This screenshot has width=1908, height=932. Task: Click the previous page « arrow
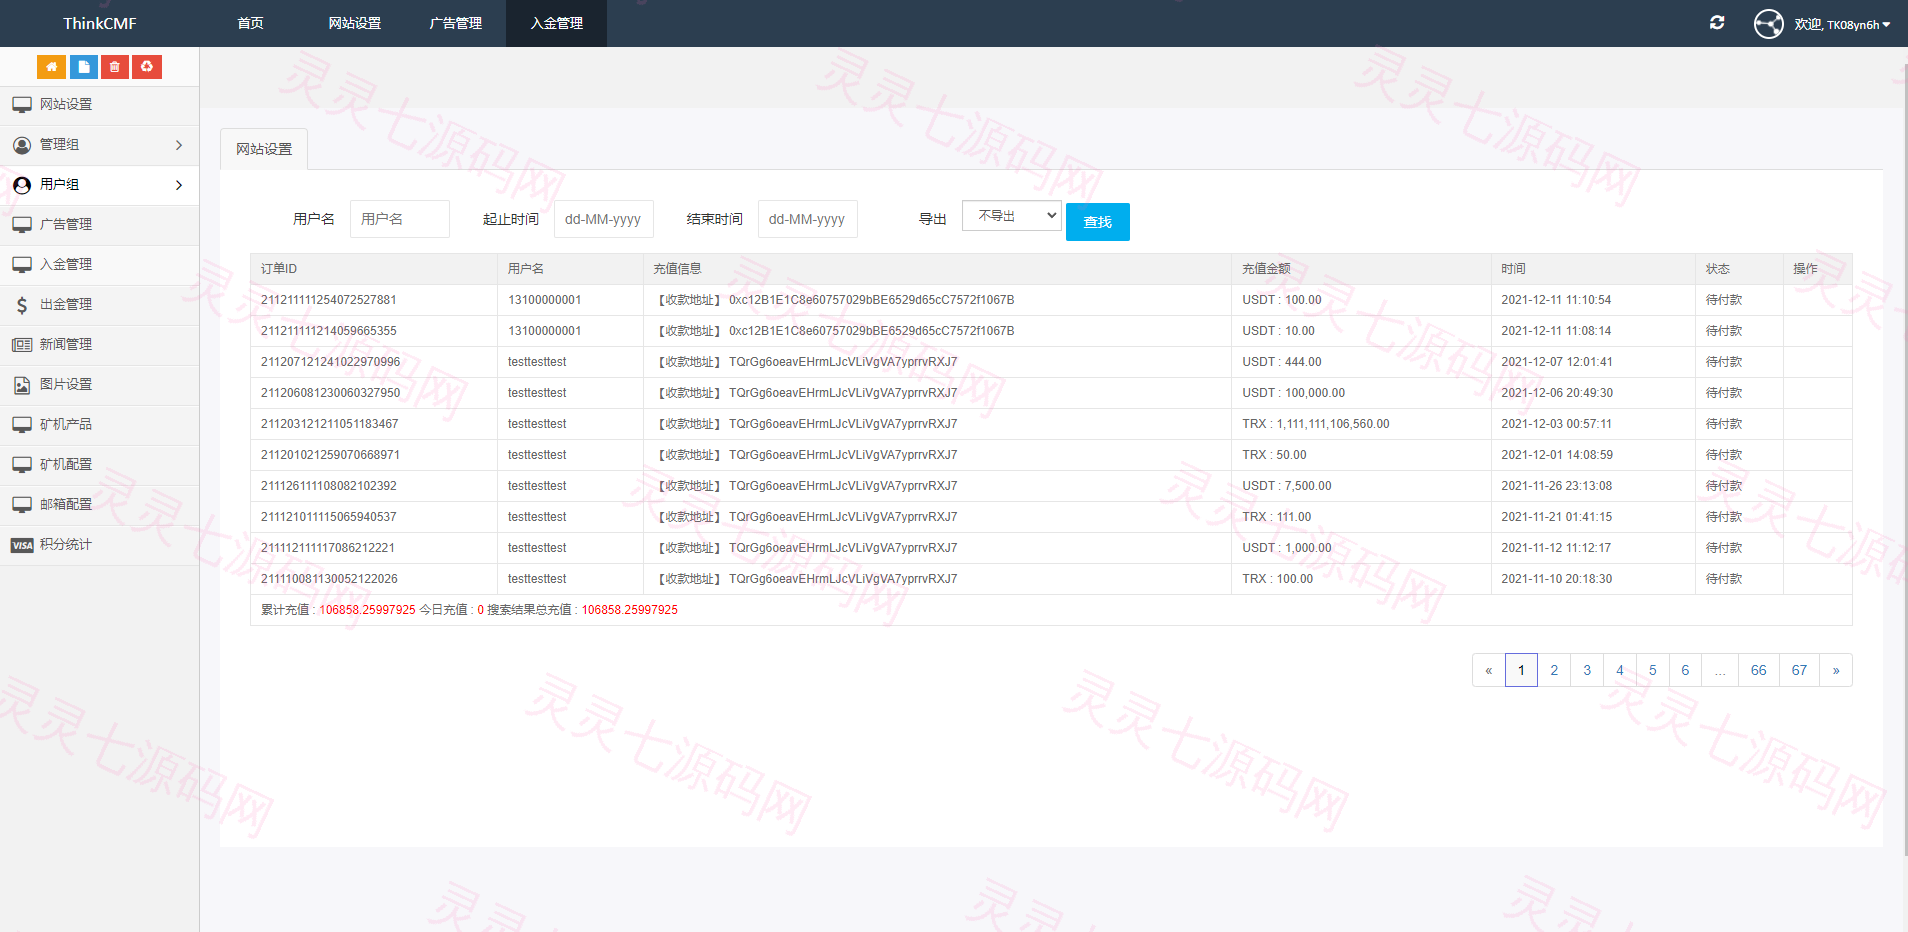(1489, 670)
